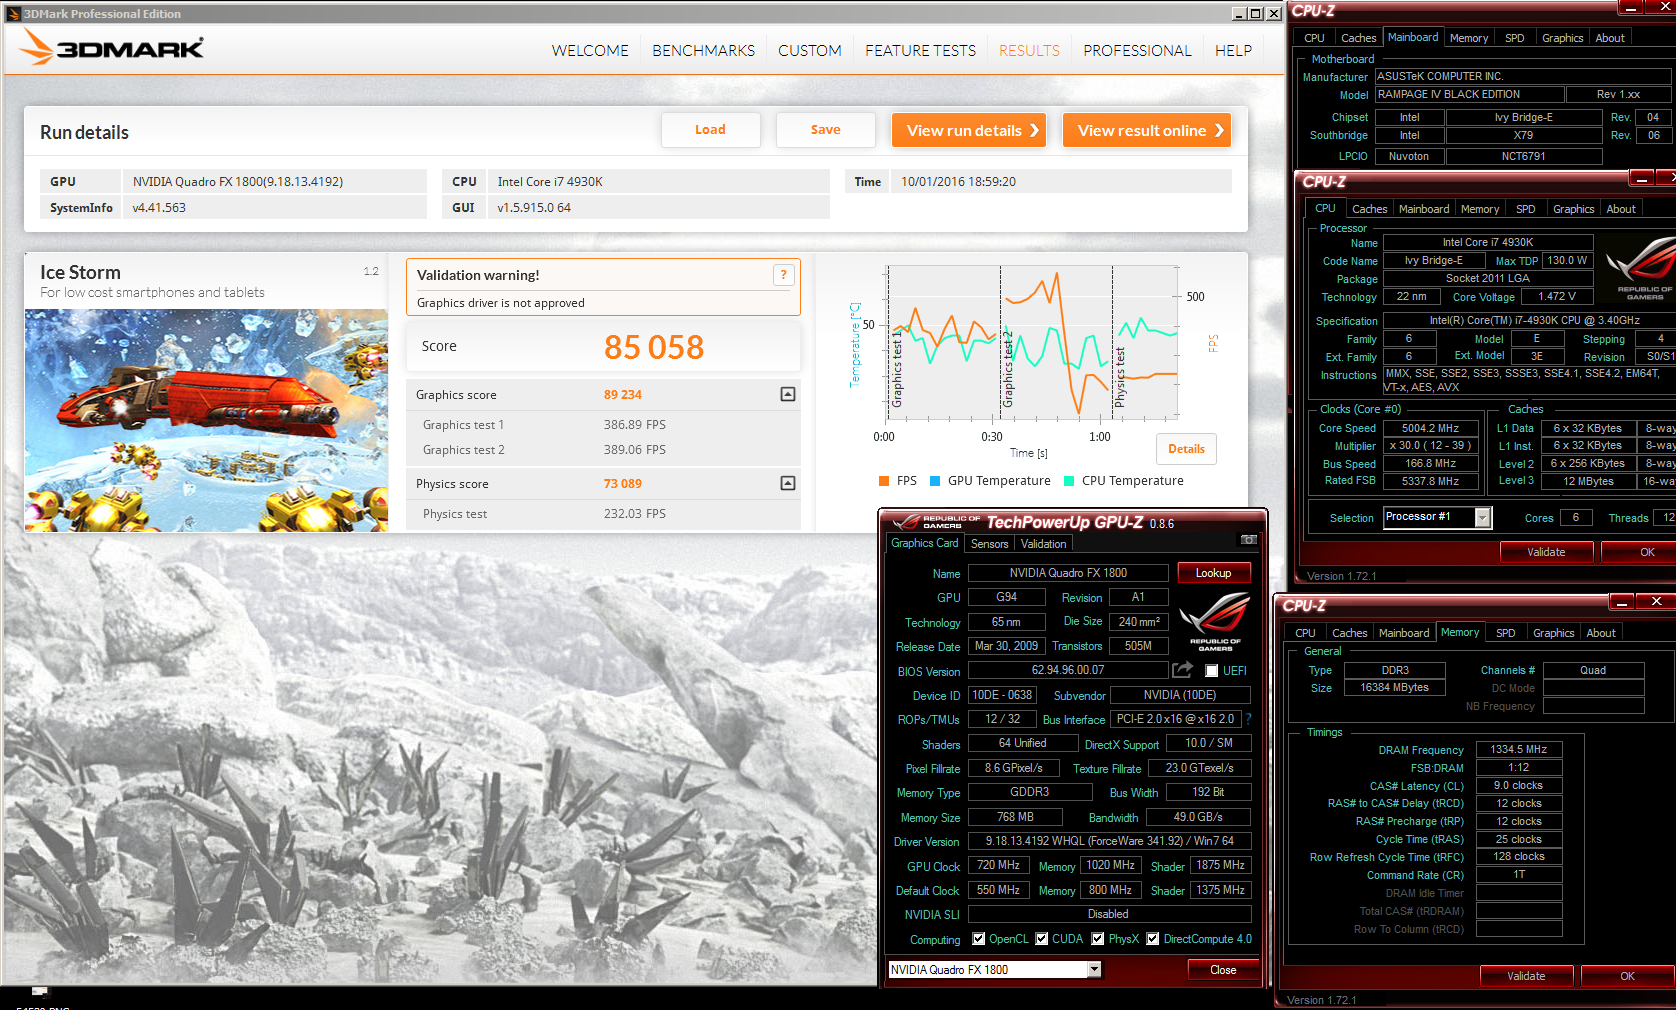Collapse the Physics score section
Screen dimensions: 1676x1010
pos(788,483)
